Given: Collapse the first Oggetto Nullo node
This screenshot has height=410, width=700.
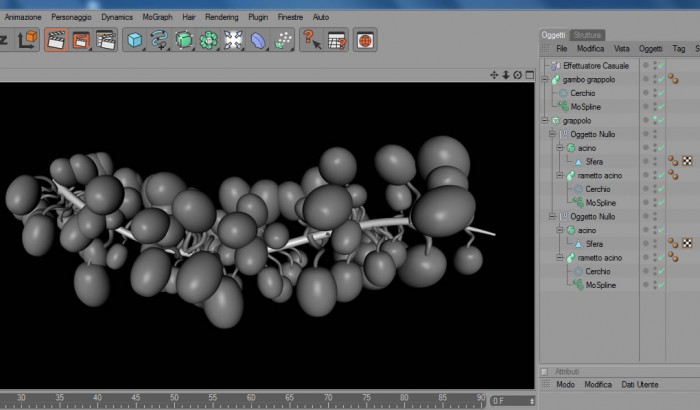Looking at the screenshot, I should tap(552, 134).
